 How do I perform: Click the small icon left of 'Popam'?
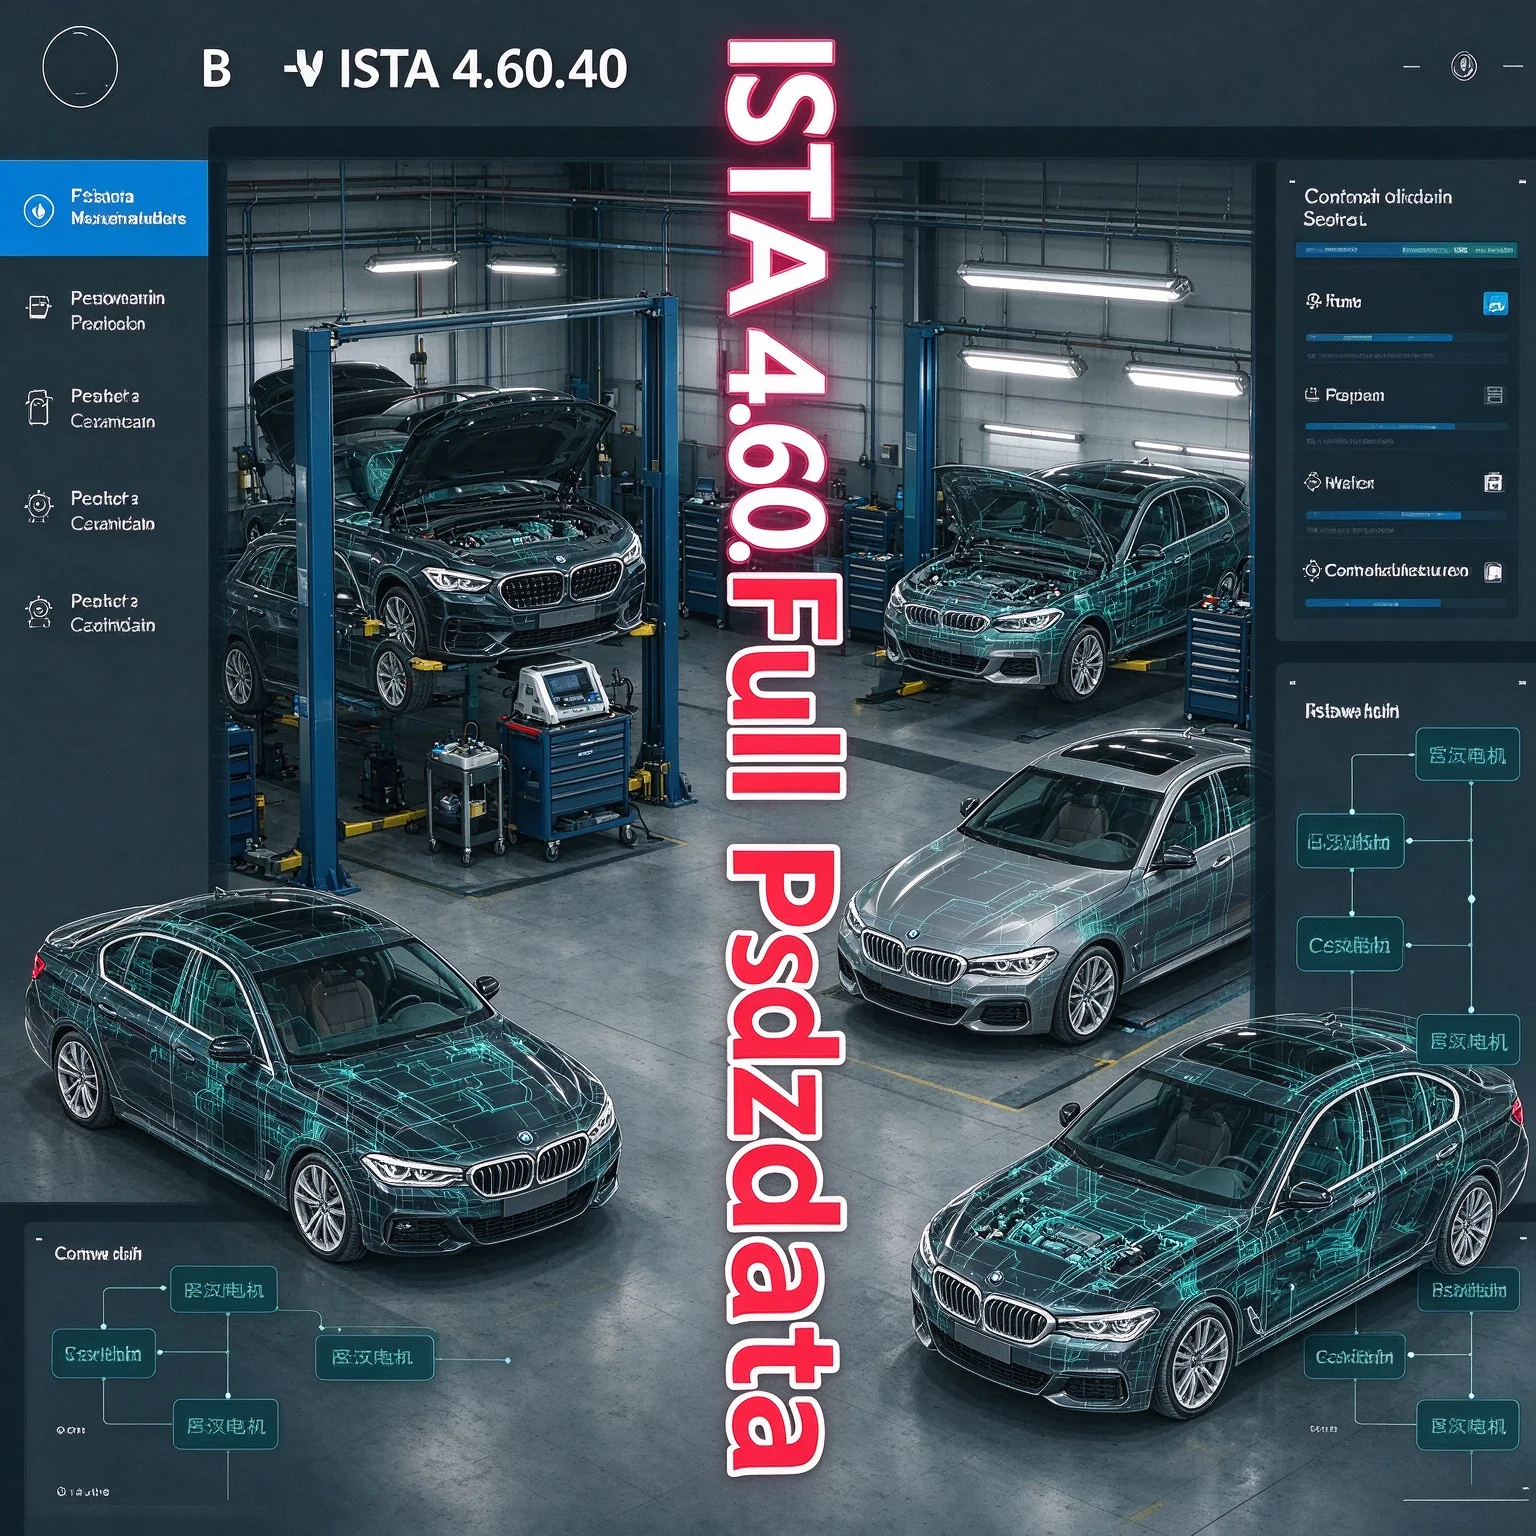(1312, 395)
